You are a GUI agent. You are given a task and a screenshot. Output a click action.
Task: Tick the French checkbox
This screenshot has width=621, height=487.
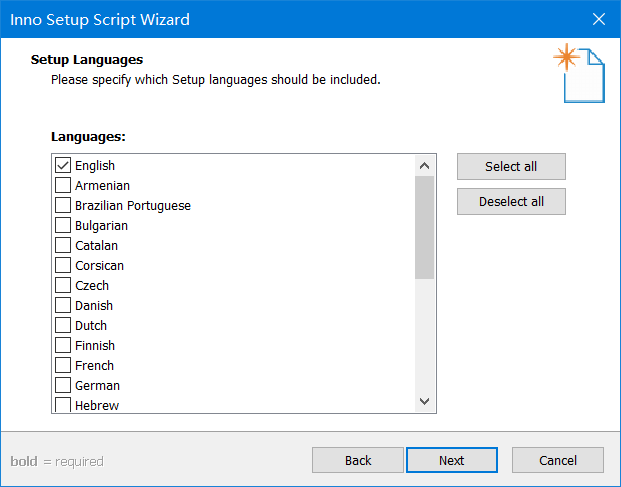tap(63, 365)
